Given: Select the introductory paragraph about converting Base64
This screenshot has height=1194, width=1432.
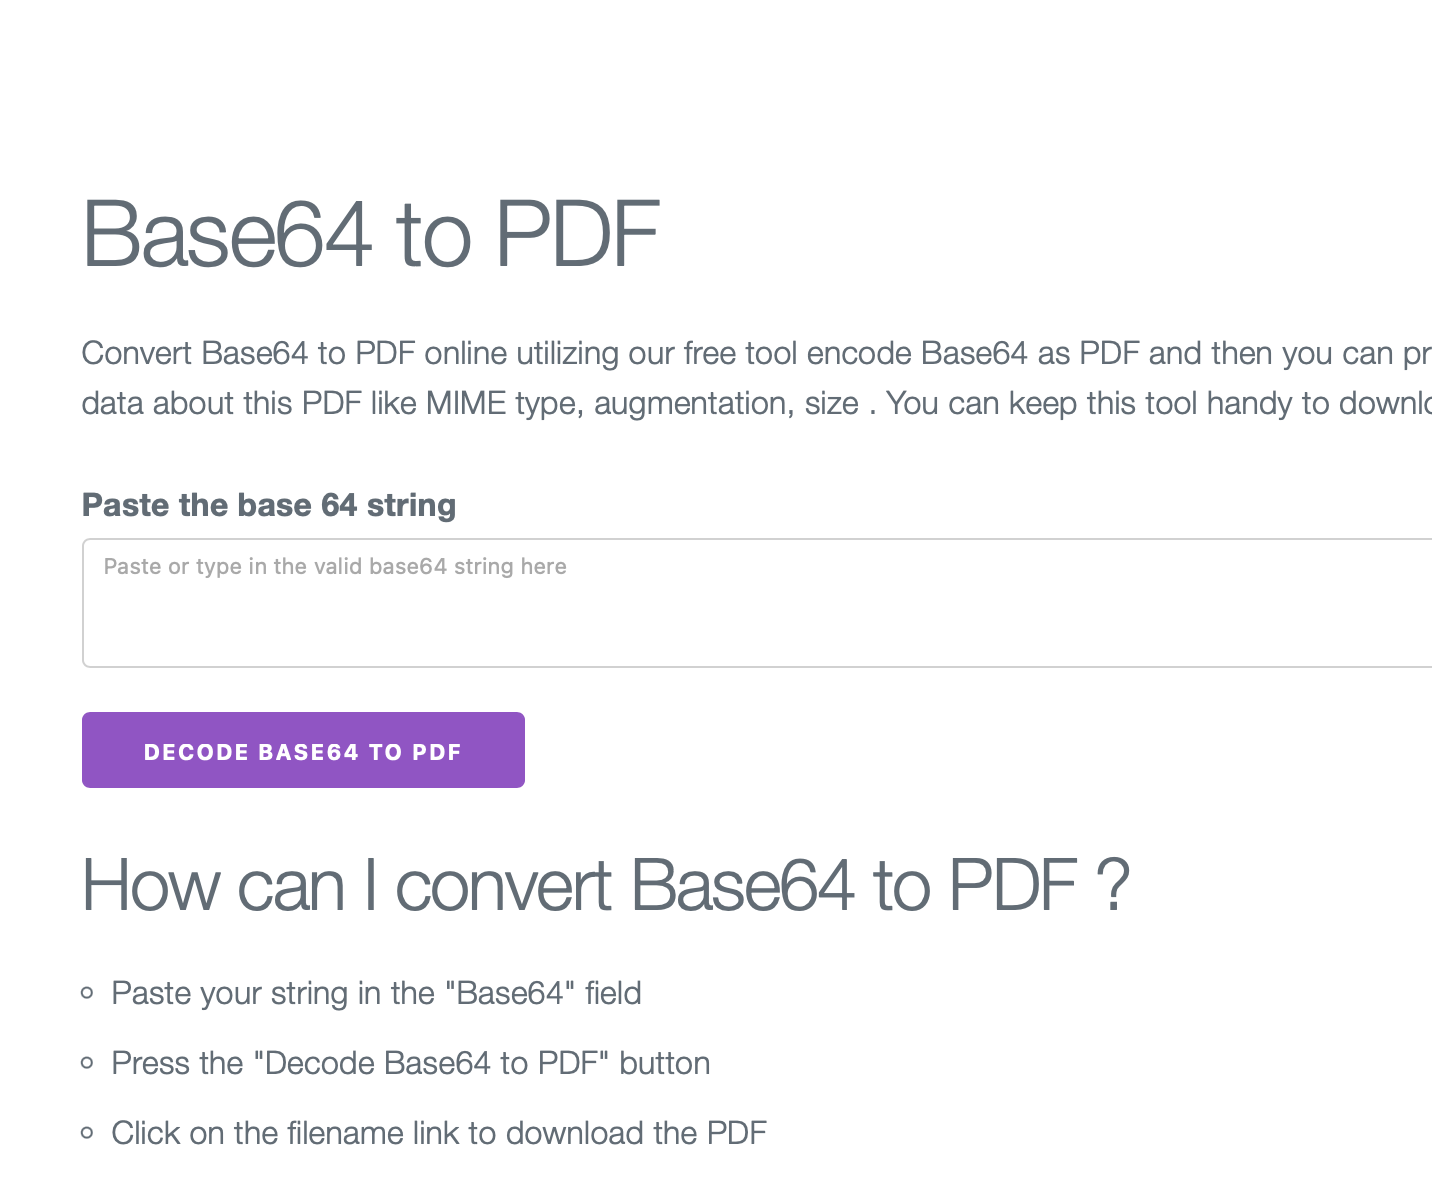Looking at the screenshot, I should click(700, 378).
